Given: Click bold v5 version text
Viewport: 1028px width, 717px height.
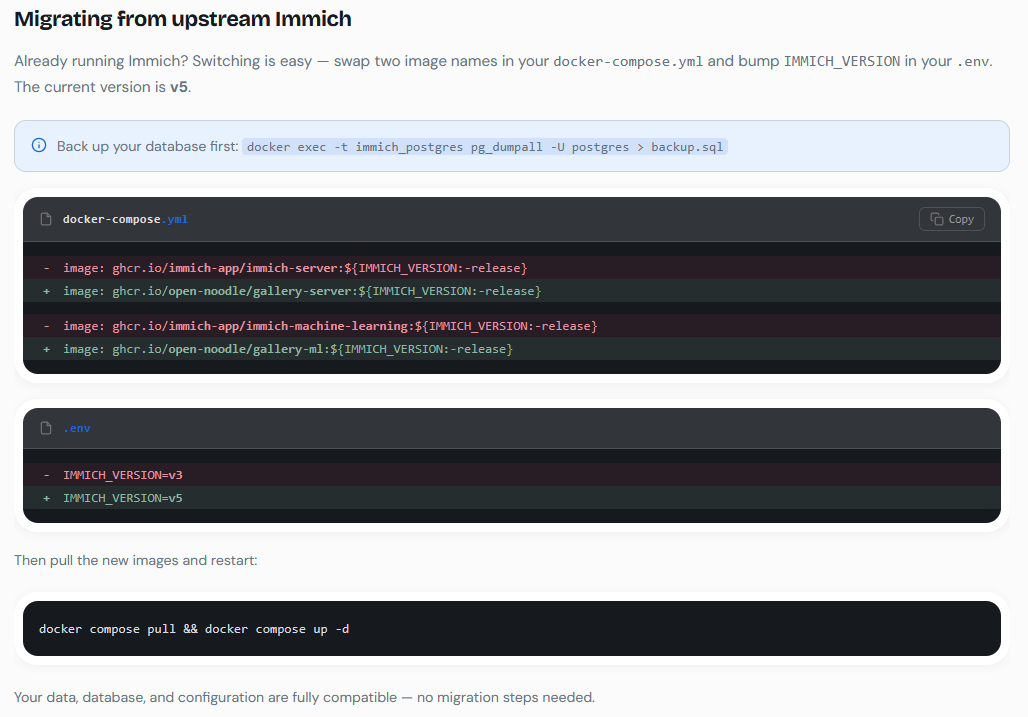Looking at the screenshot, I should point(179,87).
